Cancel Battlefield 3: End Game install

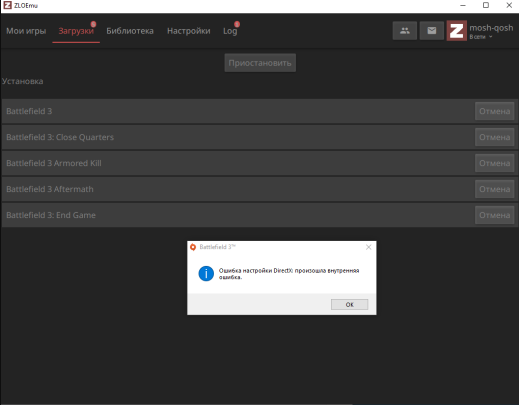point(494,215)
